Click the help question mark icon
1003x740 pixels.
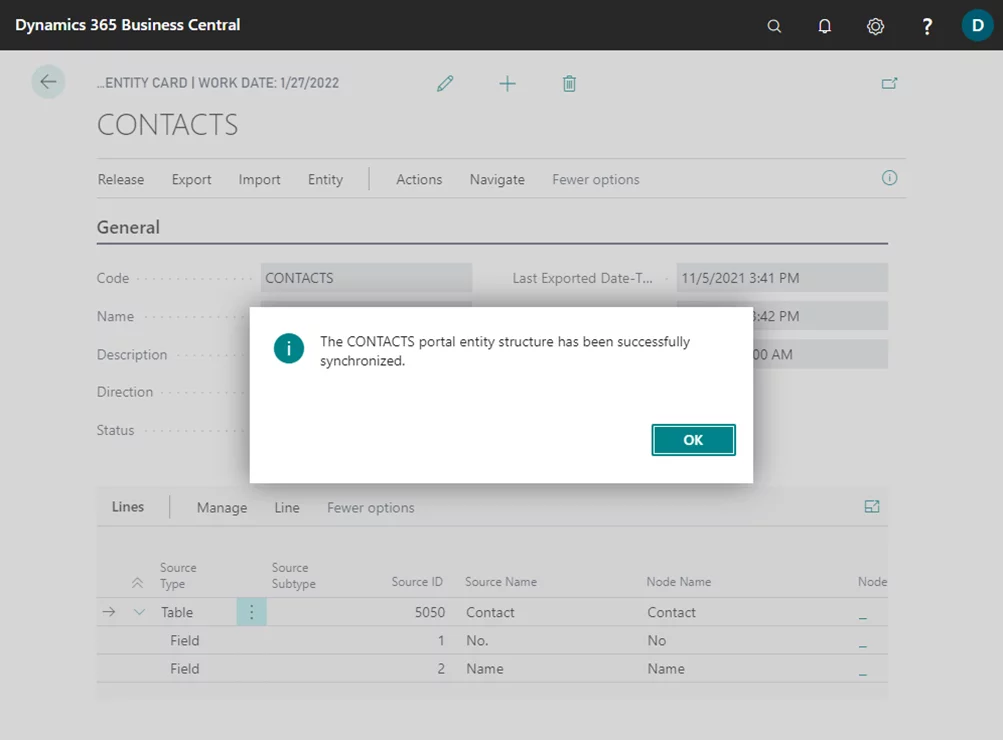(x=927, y=26)
